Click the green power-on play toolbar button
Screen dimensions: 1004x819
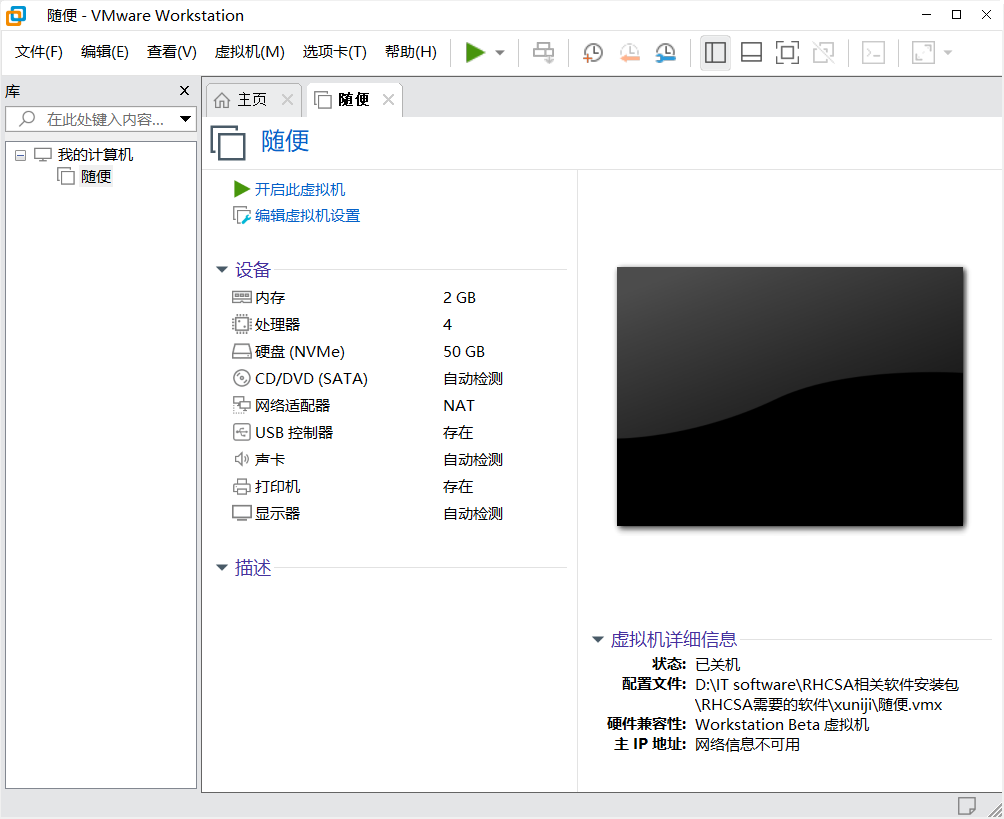474,53
